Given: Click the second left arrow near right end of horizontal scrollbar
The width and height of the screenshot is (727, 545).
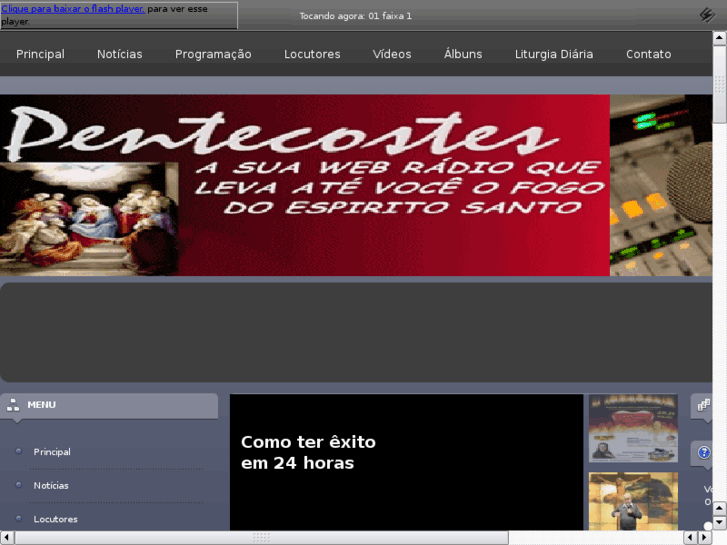Looking at the screenshot, I should click(x=691, y=538).
